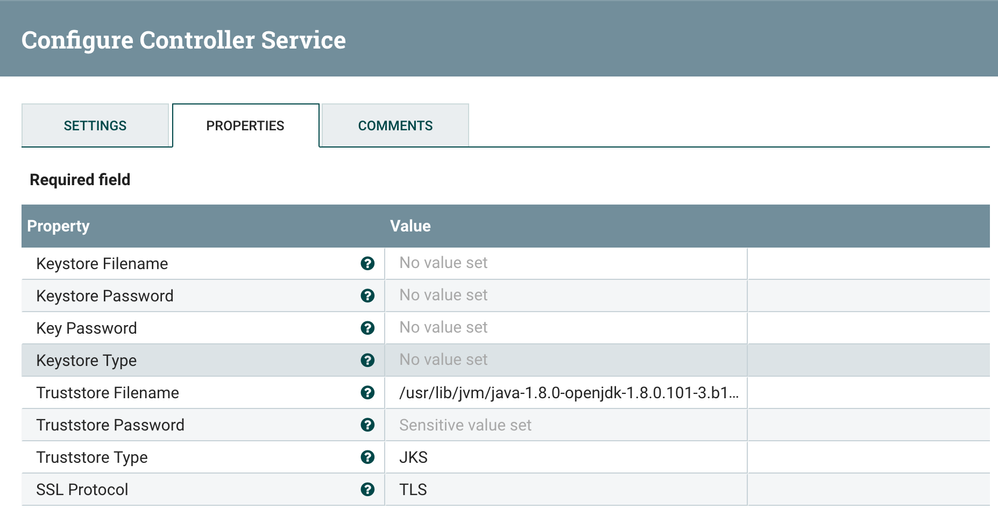998x514 pixels.
Task: Set the Key Password value
Action: point(565,328)
